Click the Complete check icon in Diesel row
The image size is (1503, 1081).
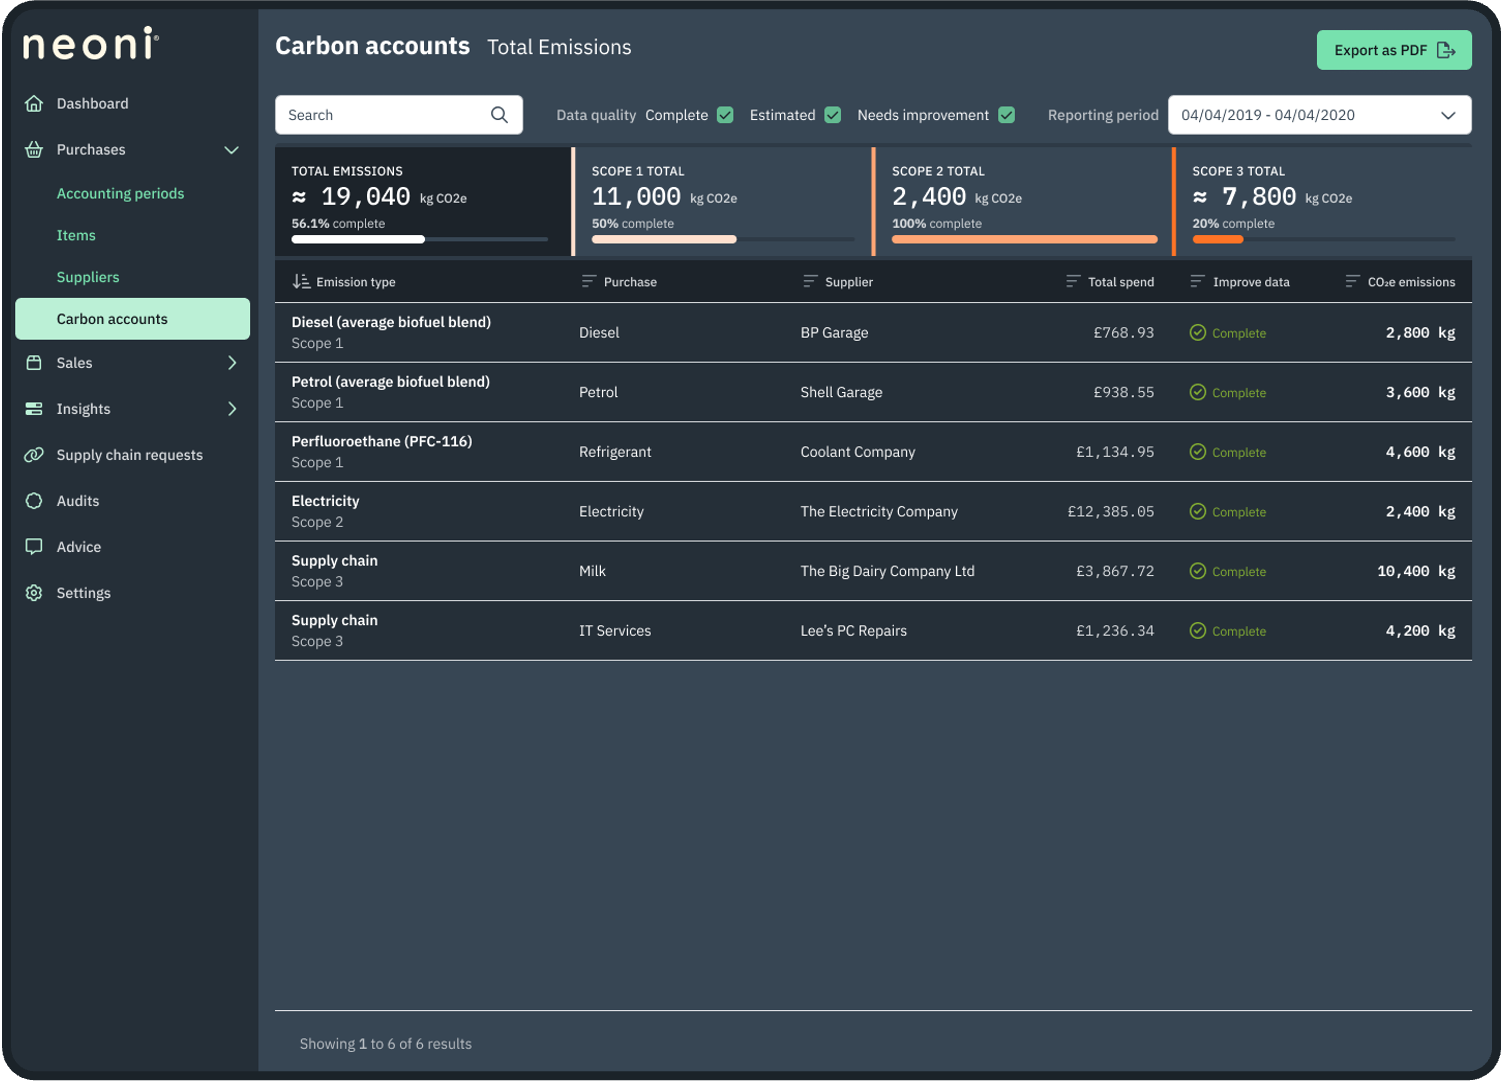point(1197,333)
